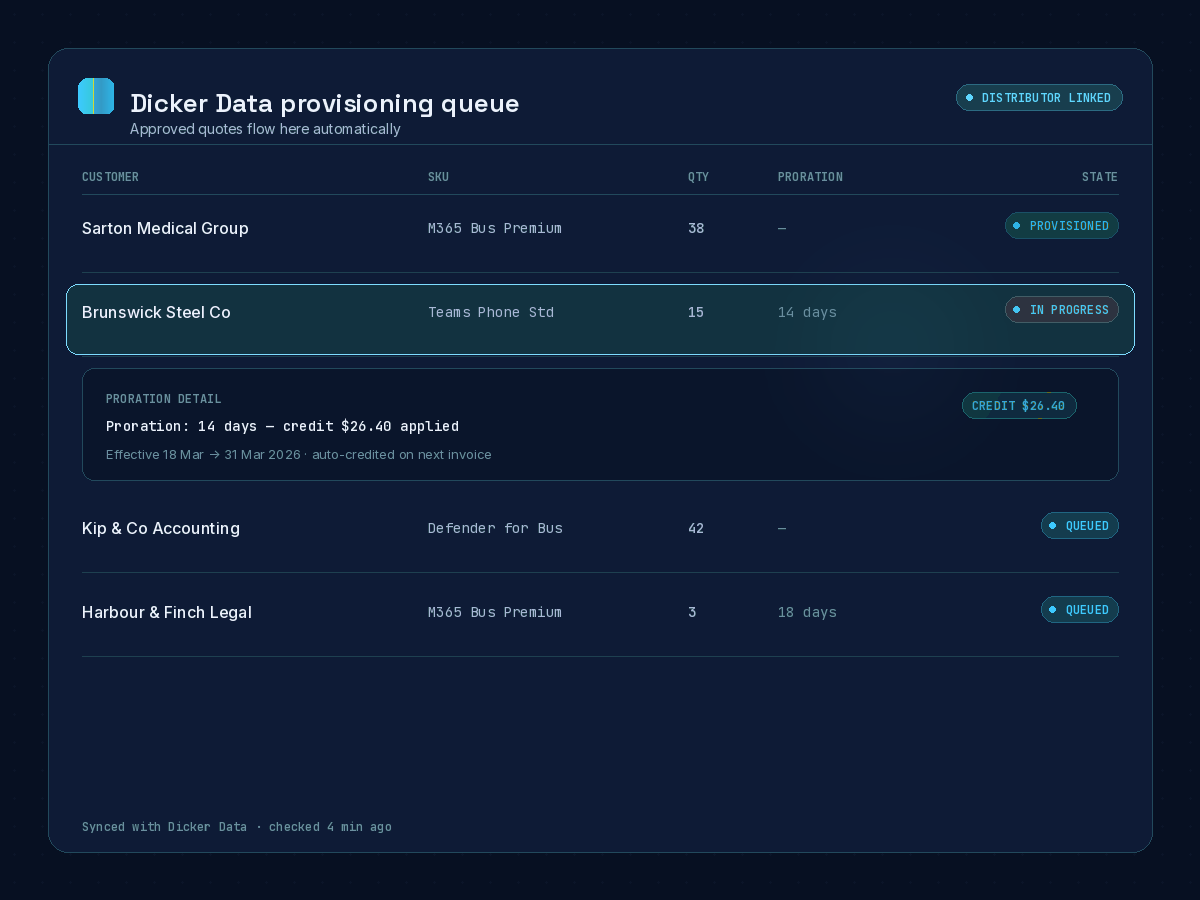Viewport: 1200px width, 900px height.
Task: Click Sarton Medical Group's M365 Bus Premium SKU
Action: tap(495, 228)
